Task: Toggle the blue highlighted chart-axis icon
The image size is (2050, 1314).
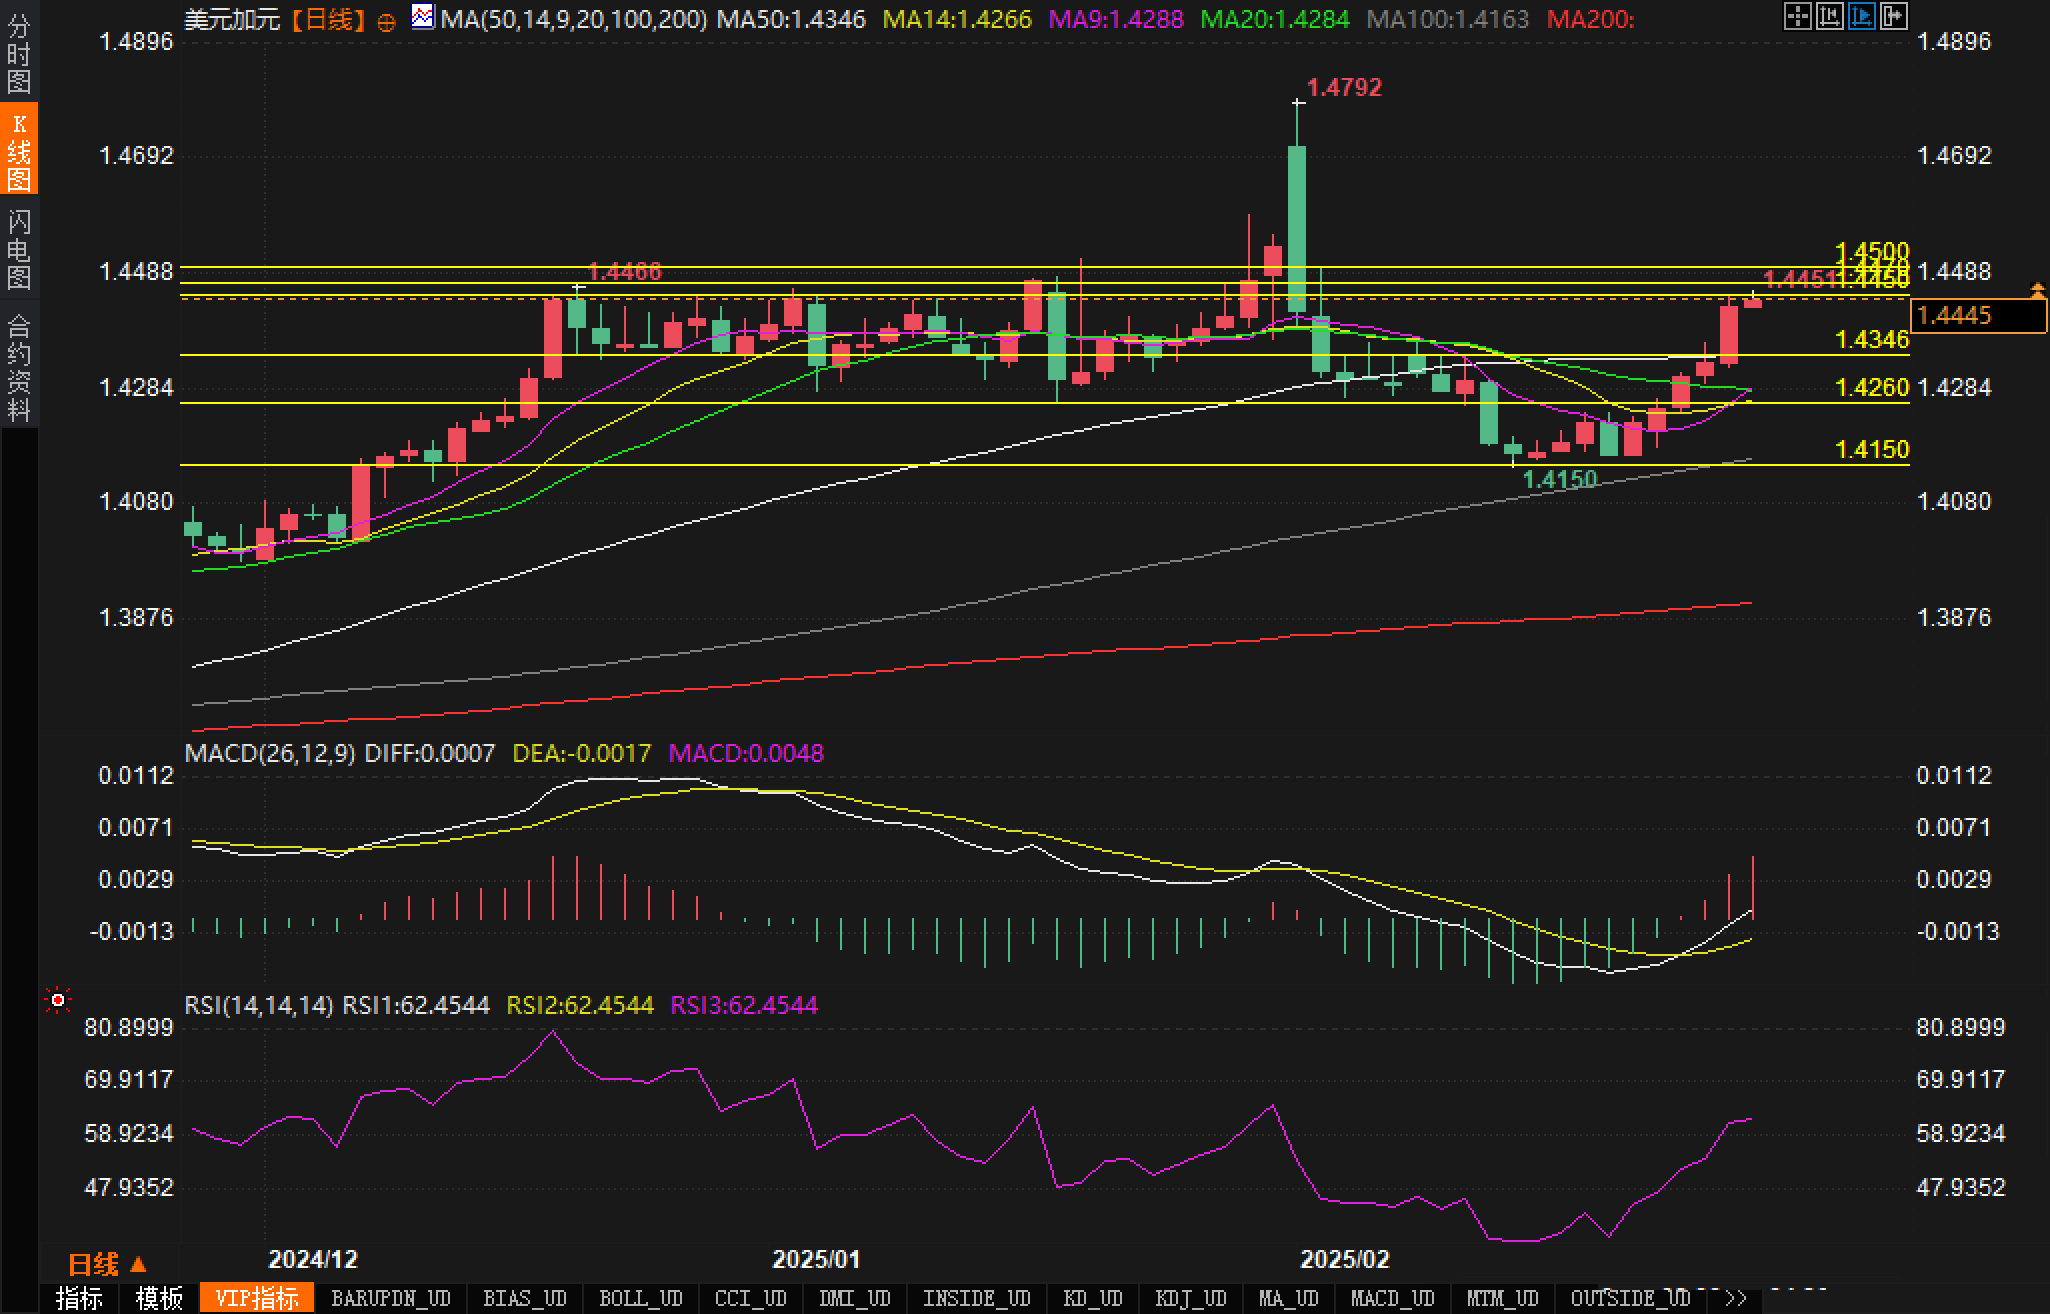Action: click(x=1862, y=16)
